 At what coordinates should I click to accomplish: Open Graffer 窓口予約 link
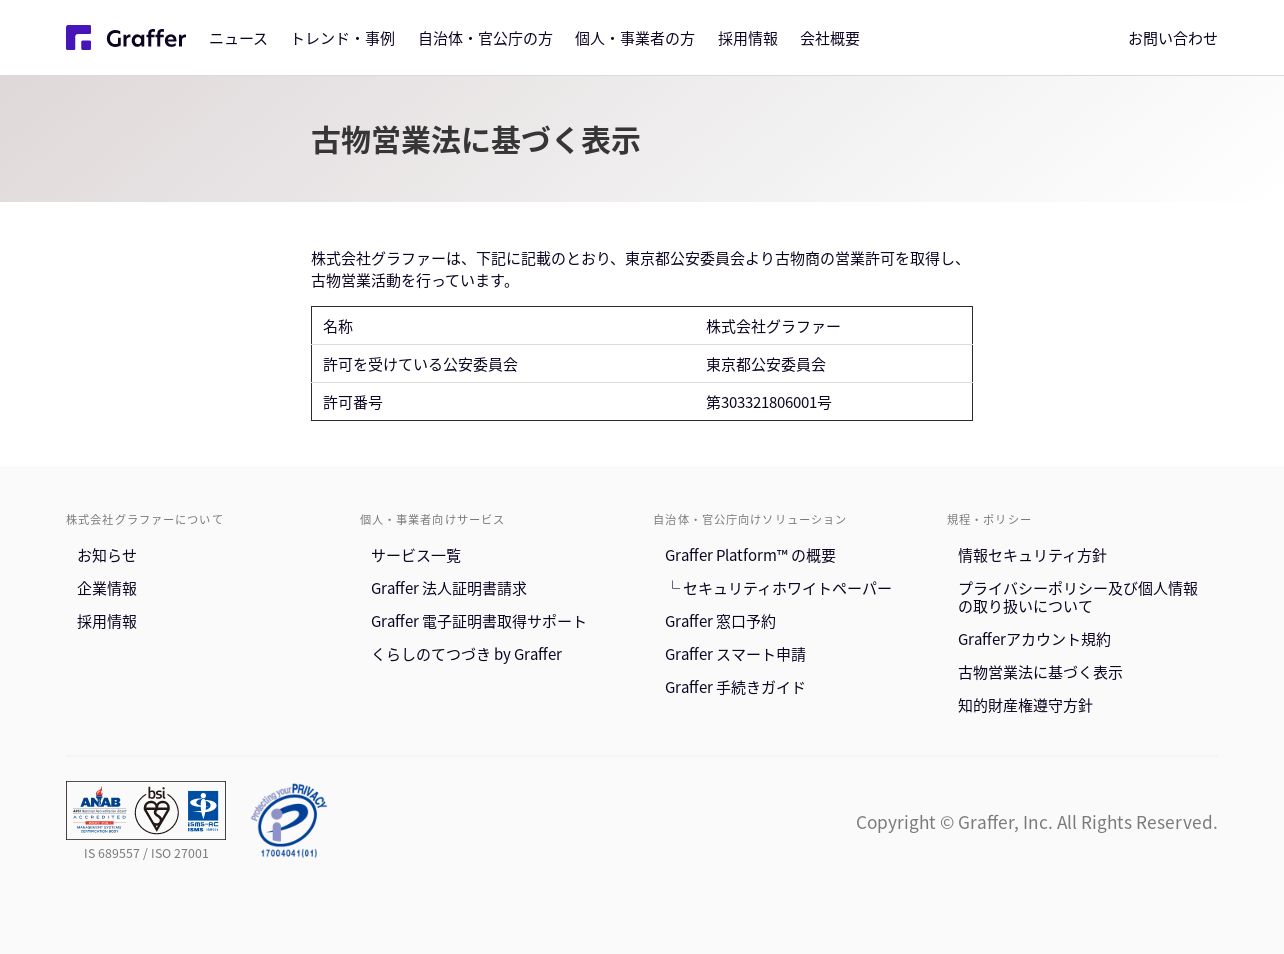(720, 621)
